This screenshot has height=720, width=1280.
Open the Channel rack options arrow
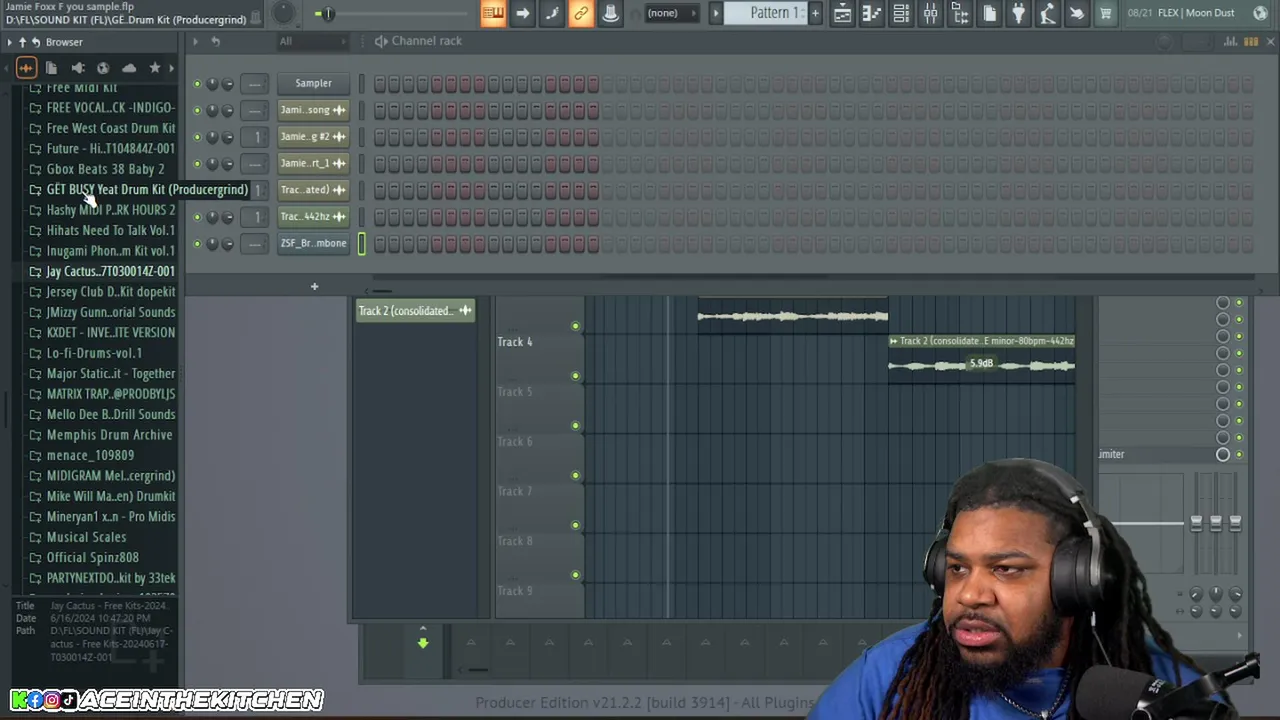(x=194, y=41)
